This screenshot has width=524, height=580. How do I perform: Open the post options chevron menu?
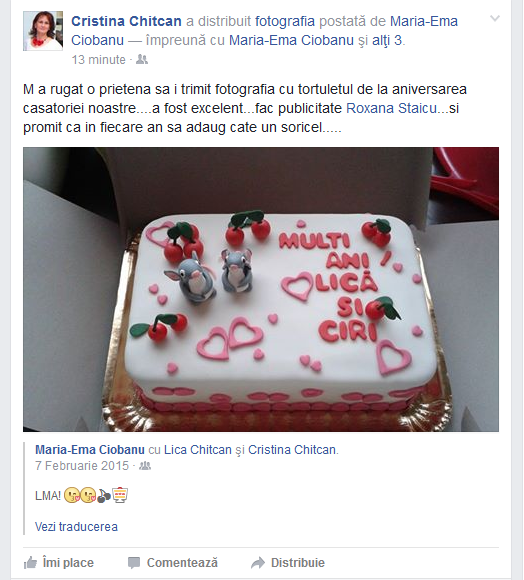[495, 18]
